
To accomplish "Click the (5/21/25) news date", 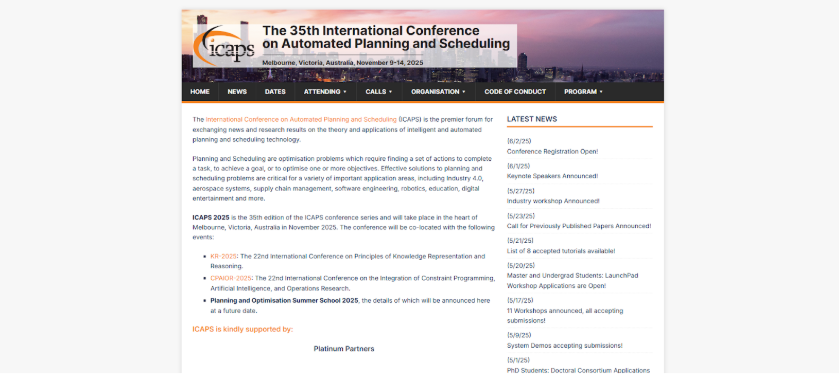I will click(x=520, y=241).
